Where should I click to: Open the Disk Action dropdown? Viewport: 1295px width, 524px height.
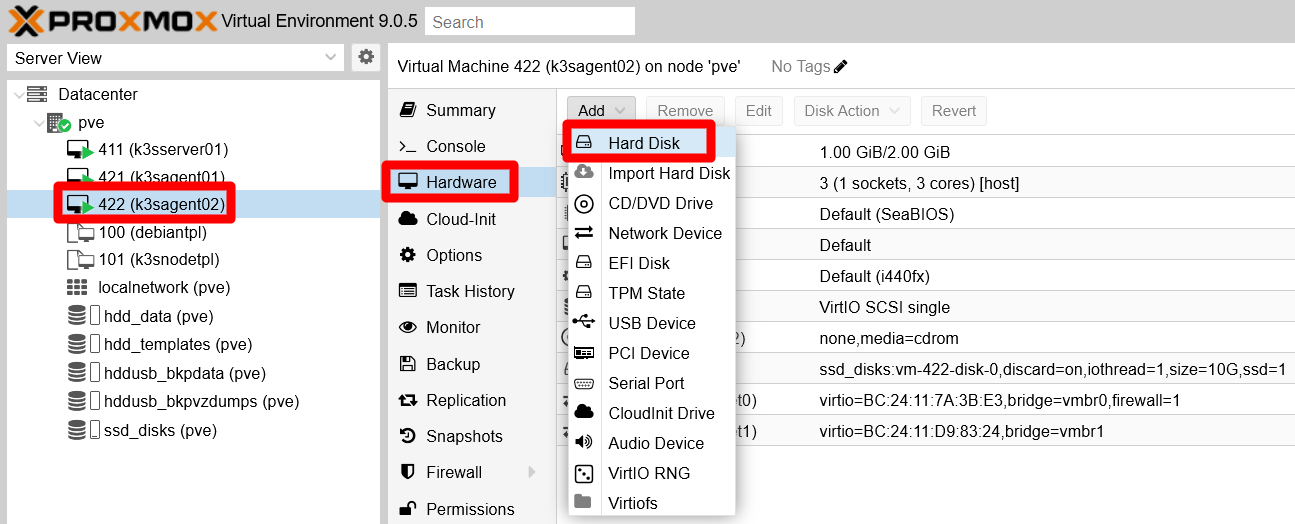click(852, 111)
